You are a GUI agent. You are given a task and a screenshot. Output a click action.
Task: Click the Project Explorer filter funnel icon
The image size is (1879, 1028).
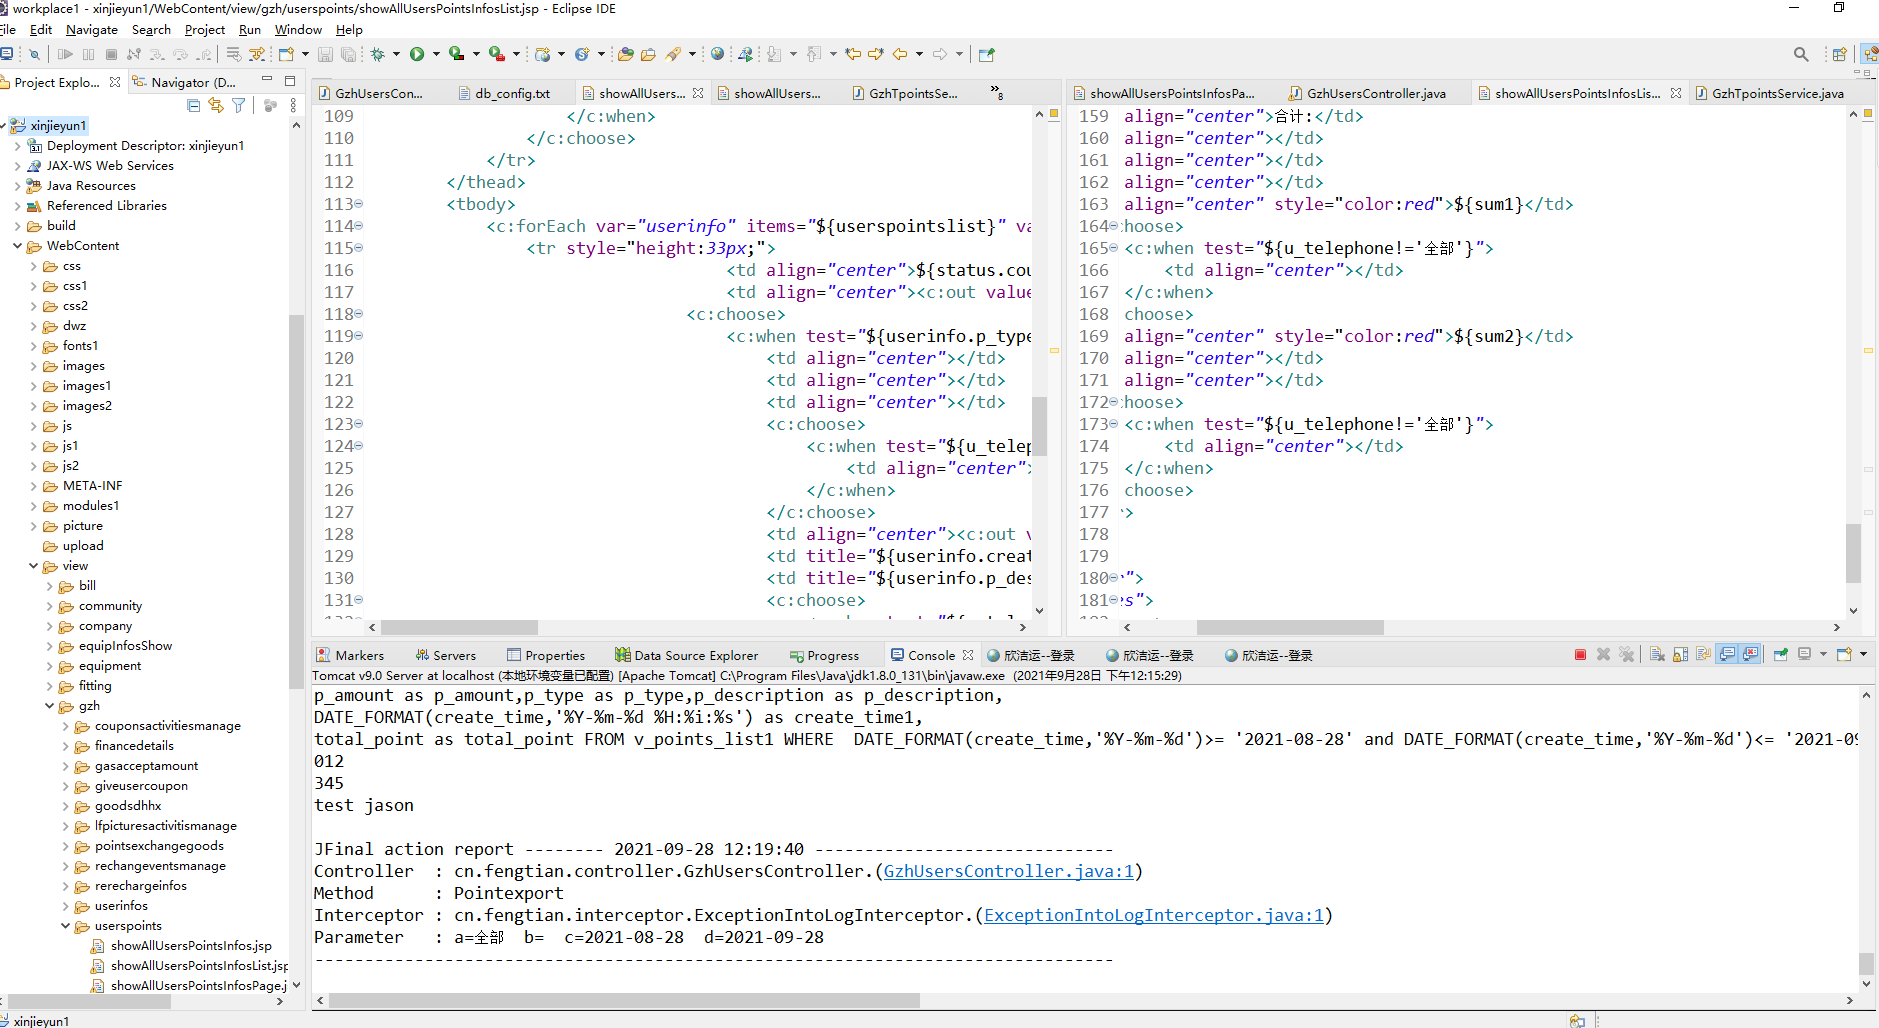pyautogui.click(x=238, y=105)
